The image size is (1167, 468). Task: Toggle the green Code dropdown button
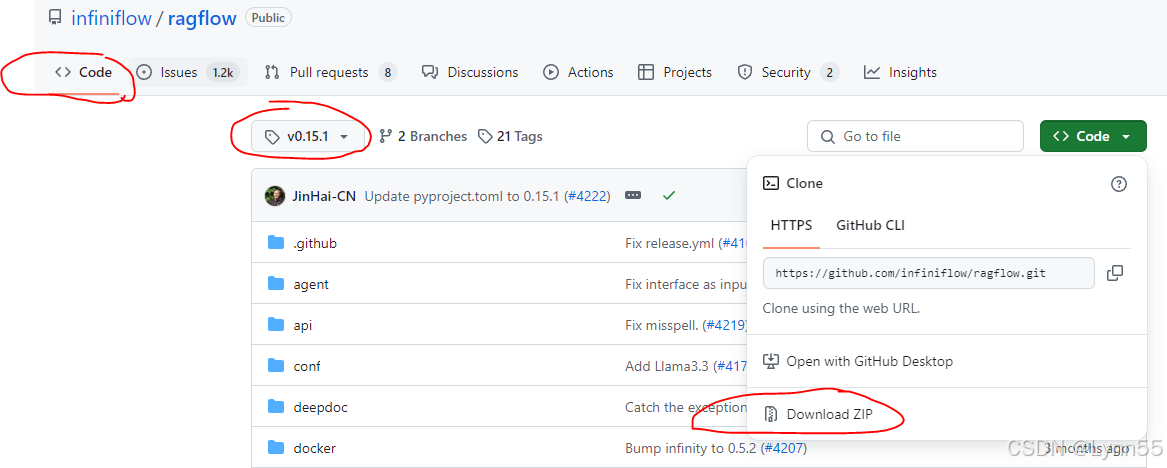(x=1093, y=137)
